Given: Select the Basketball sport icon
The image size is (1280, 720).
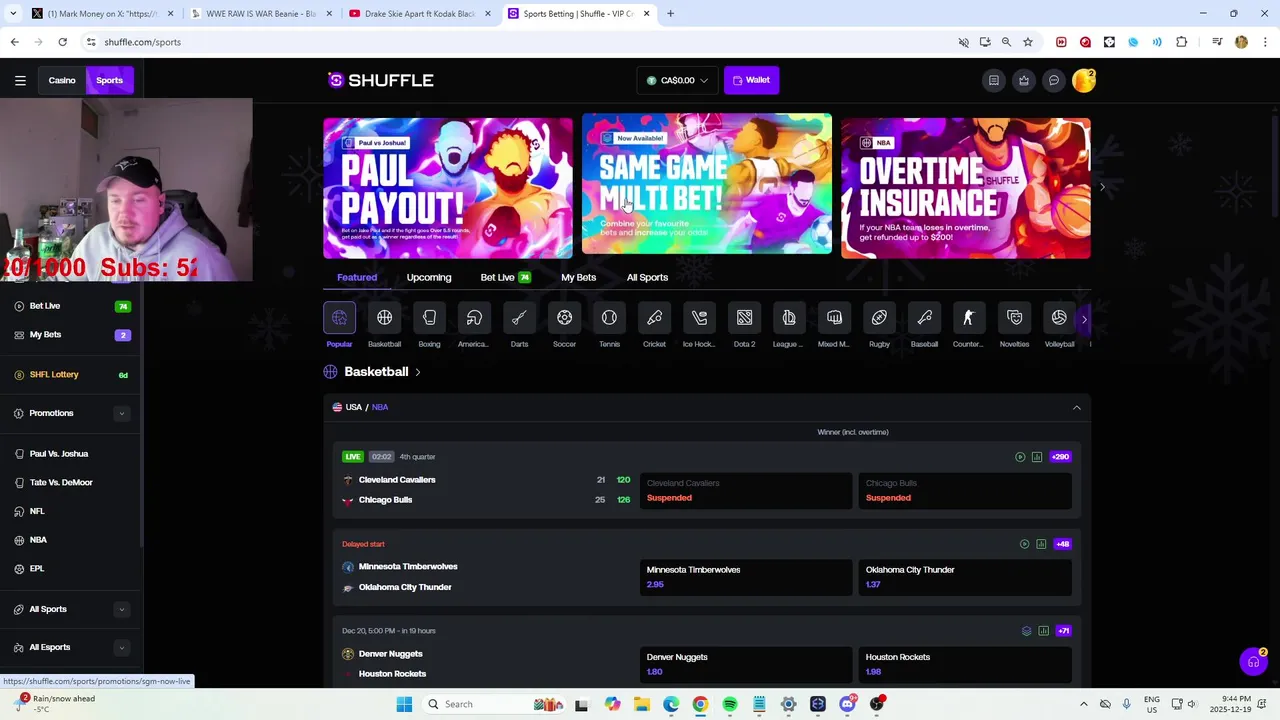Looking at the screenshot, I should coord(384,318).
